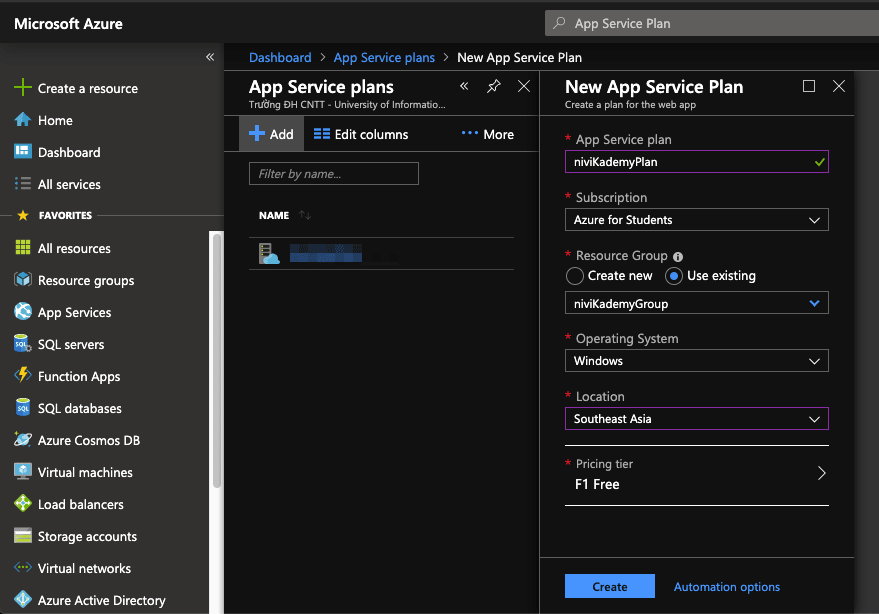Click the Resource groups cube icon
Viewport: 879px width, 614px height.
click(23, 279)
